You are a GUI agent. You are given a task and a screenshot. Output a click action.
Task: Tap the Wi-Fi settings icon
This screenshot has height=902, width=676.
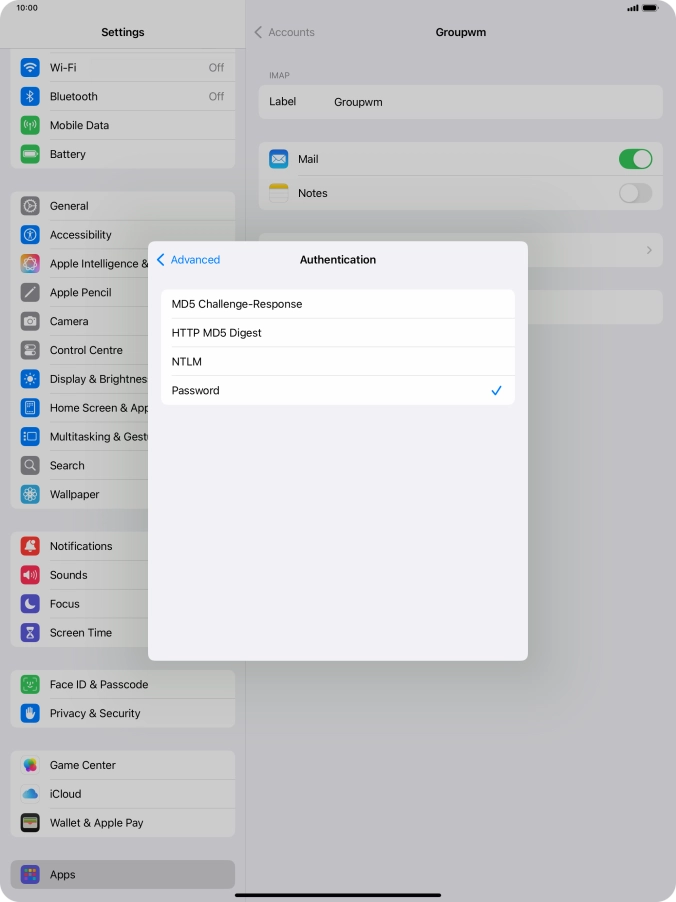(x=30, y=68)
